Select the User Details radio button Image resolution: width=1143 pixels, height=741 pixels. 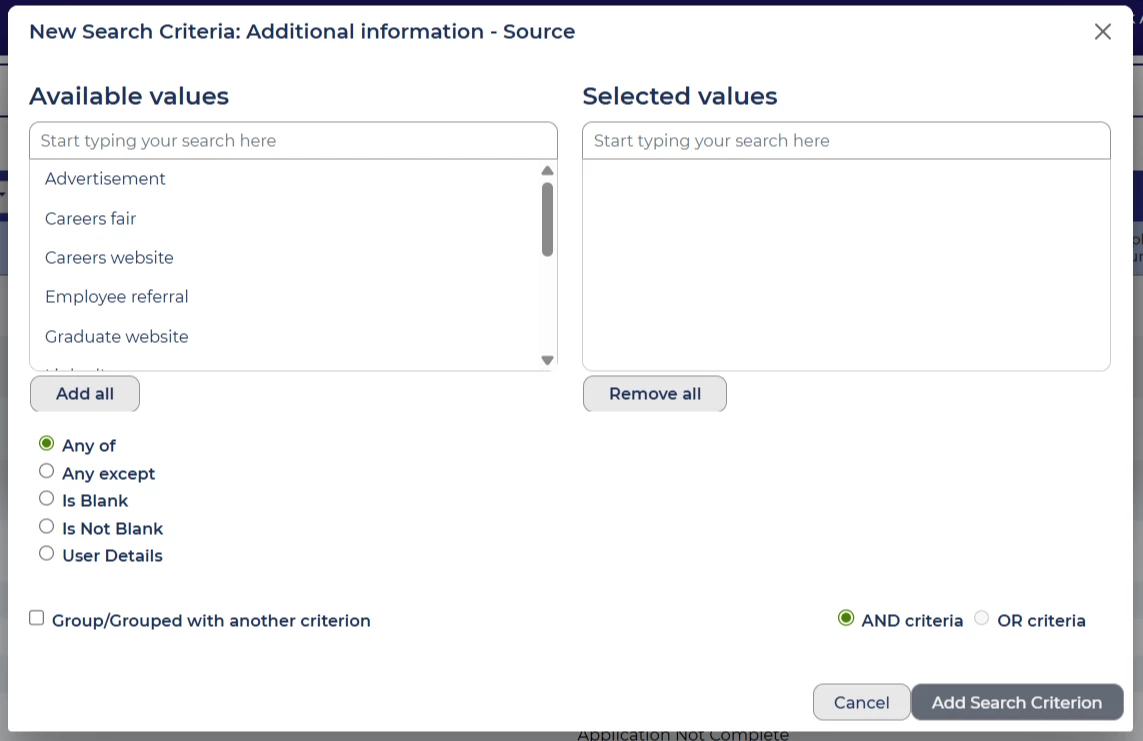46,554
